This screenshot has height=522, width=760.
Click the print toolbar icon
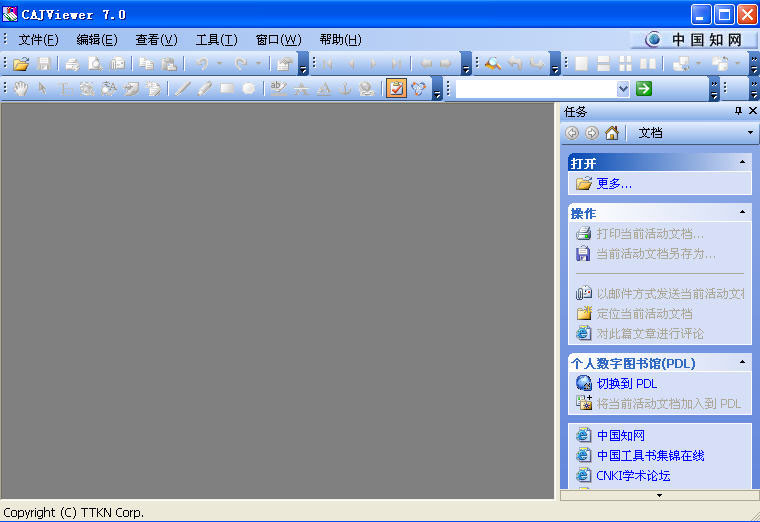point(73,63)
